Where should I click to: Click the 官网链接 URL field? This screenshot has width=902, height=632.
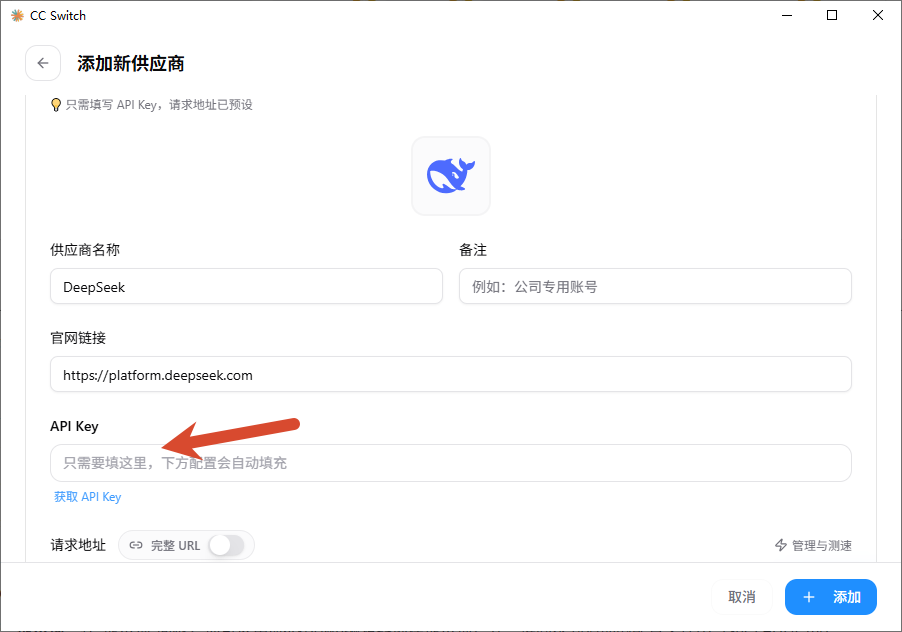451,374
